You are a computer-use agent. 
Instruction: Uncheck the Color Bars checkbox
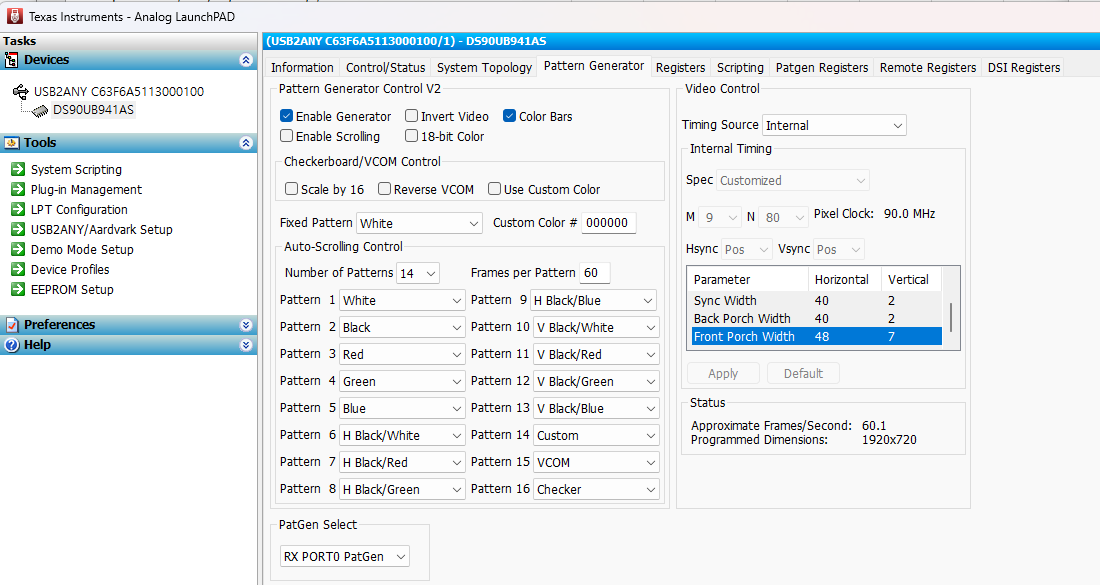coord(509,116)
